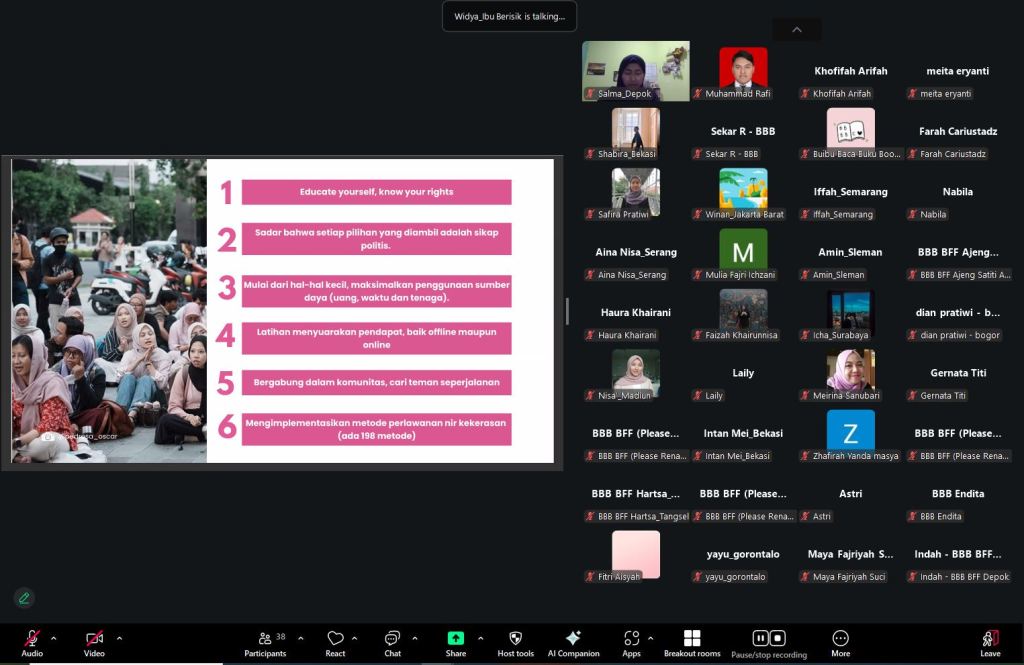
Task: Turn on camera with Video button
Action: tap(94, 642)
